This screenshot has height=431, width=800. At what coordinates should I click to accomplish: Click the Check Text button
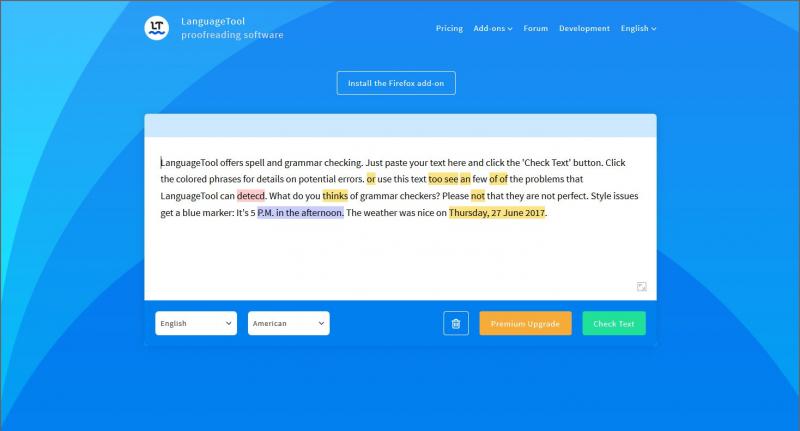point(614,323)
